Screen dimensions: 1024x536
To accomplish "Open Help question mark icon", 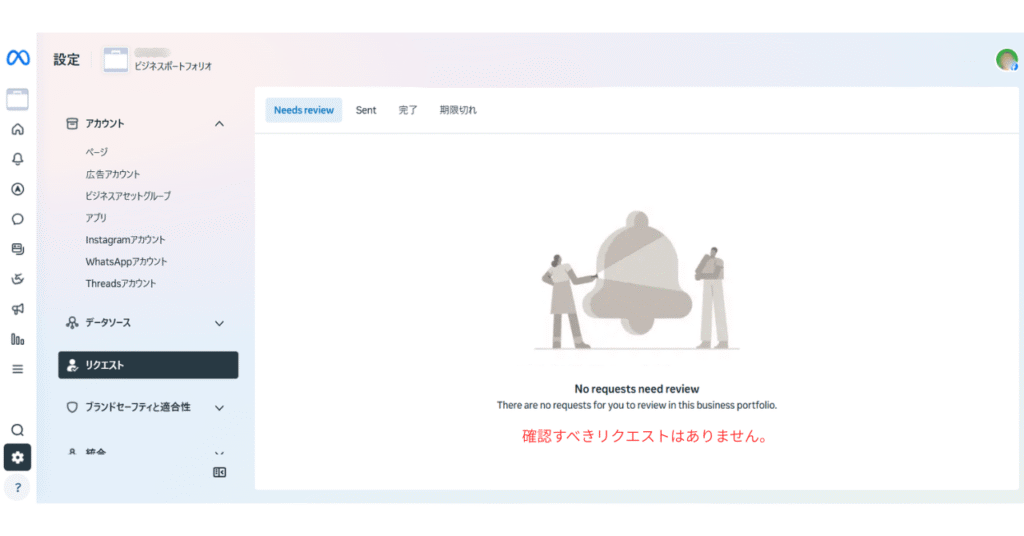I will [x=18, y=488].
